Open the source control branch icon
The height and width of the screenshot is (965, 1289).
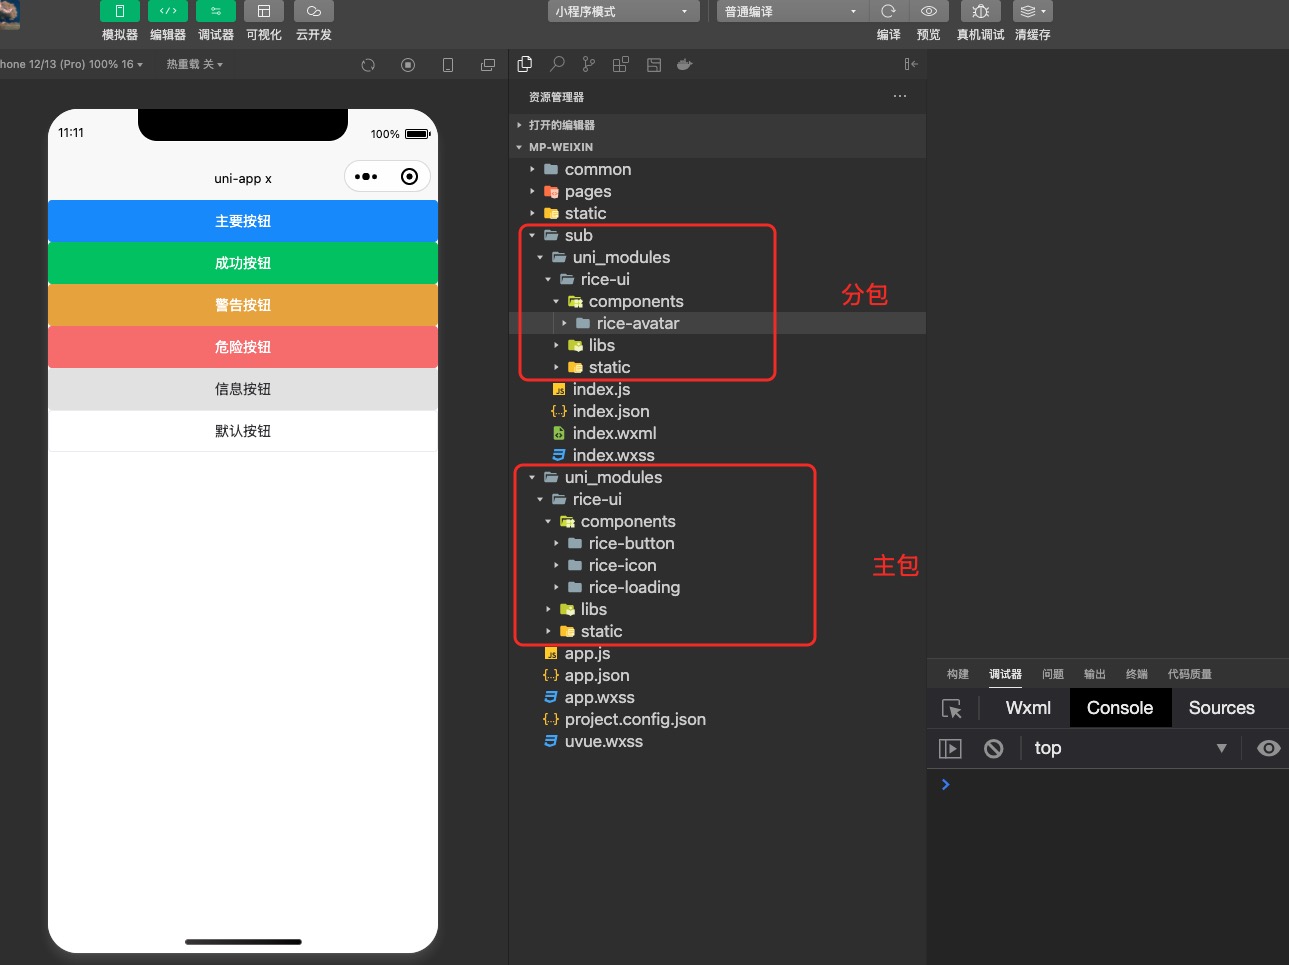pos(589,64)
